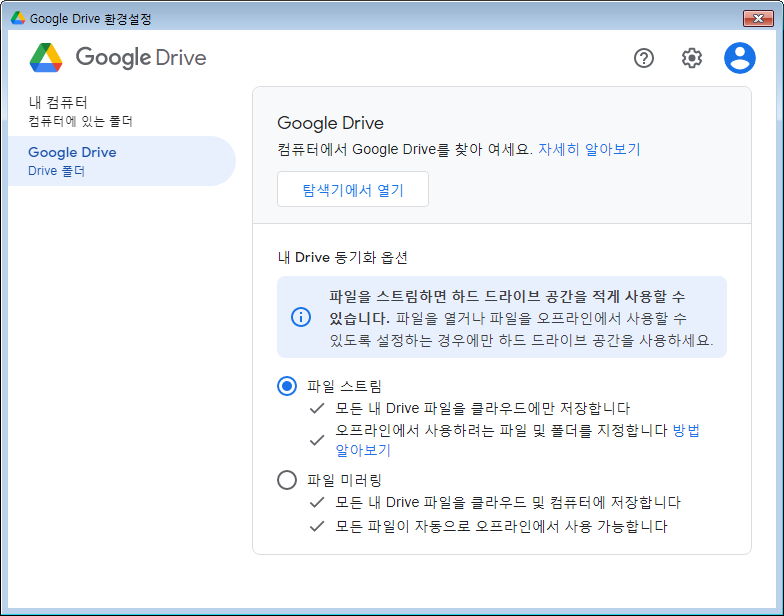Click the info icon in the sync notice
The height and width of the screenshot is (616, 784).
click(300, 317)
